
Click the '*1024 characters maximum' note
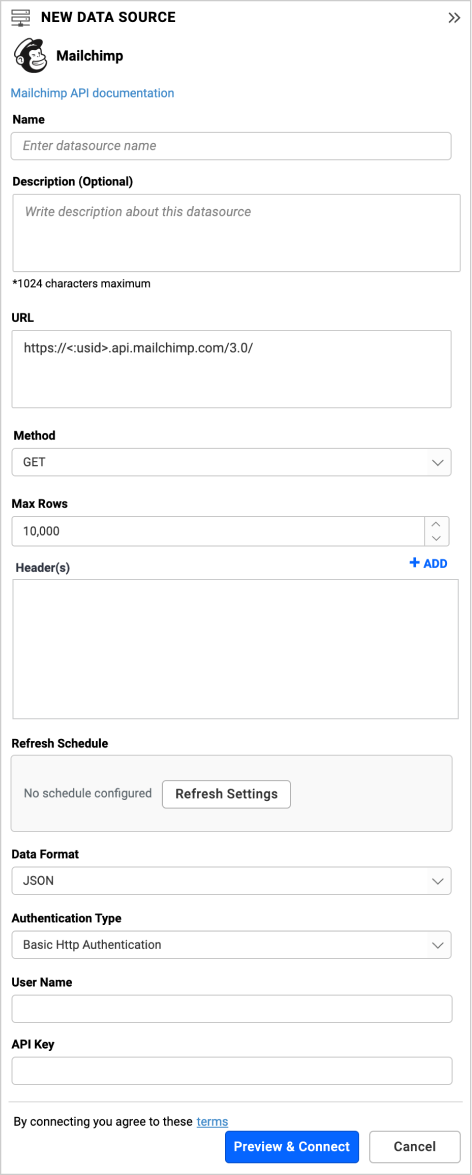click(82, 284)
